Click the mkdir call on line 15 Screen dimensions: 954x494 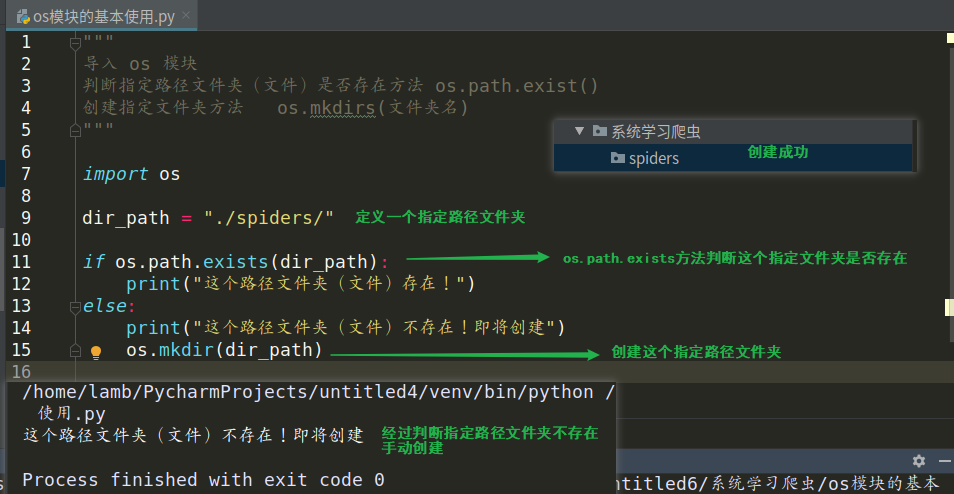pos(186,350)
